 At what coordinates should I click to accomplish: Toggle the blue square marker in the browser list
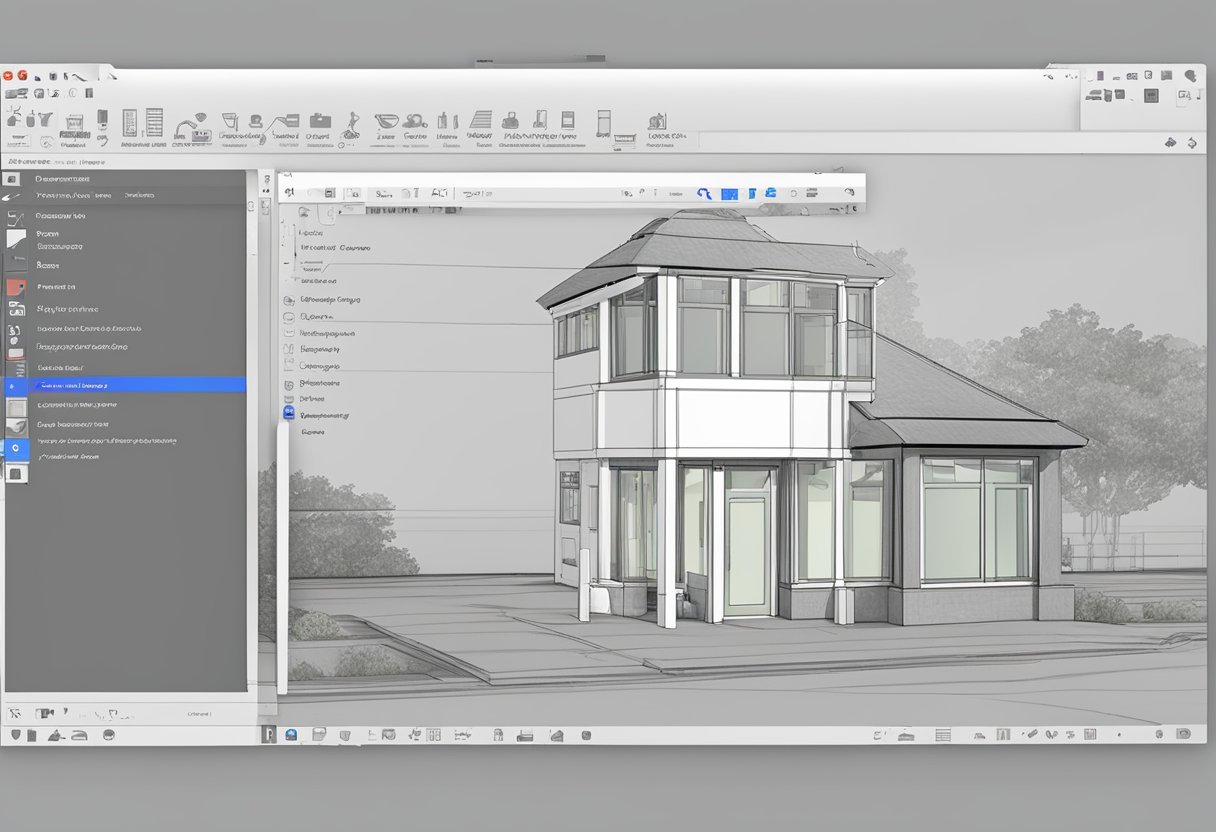[289, 412]
